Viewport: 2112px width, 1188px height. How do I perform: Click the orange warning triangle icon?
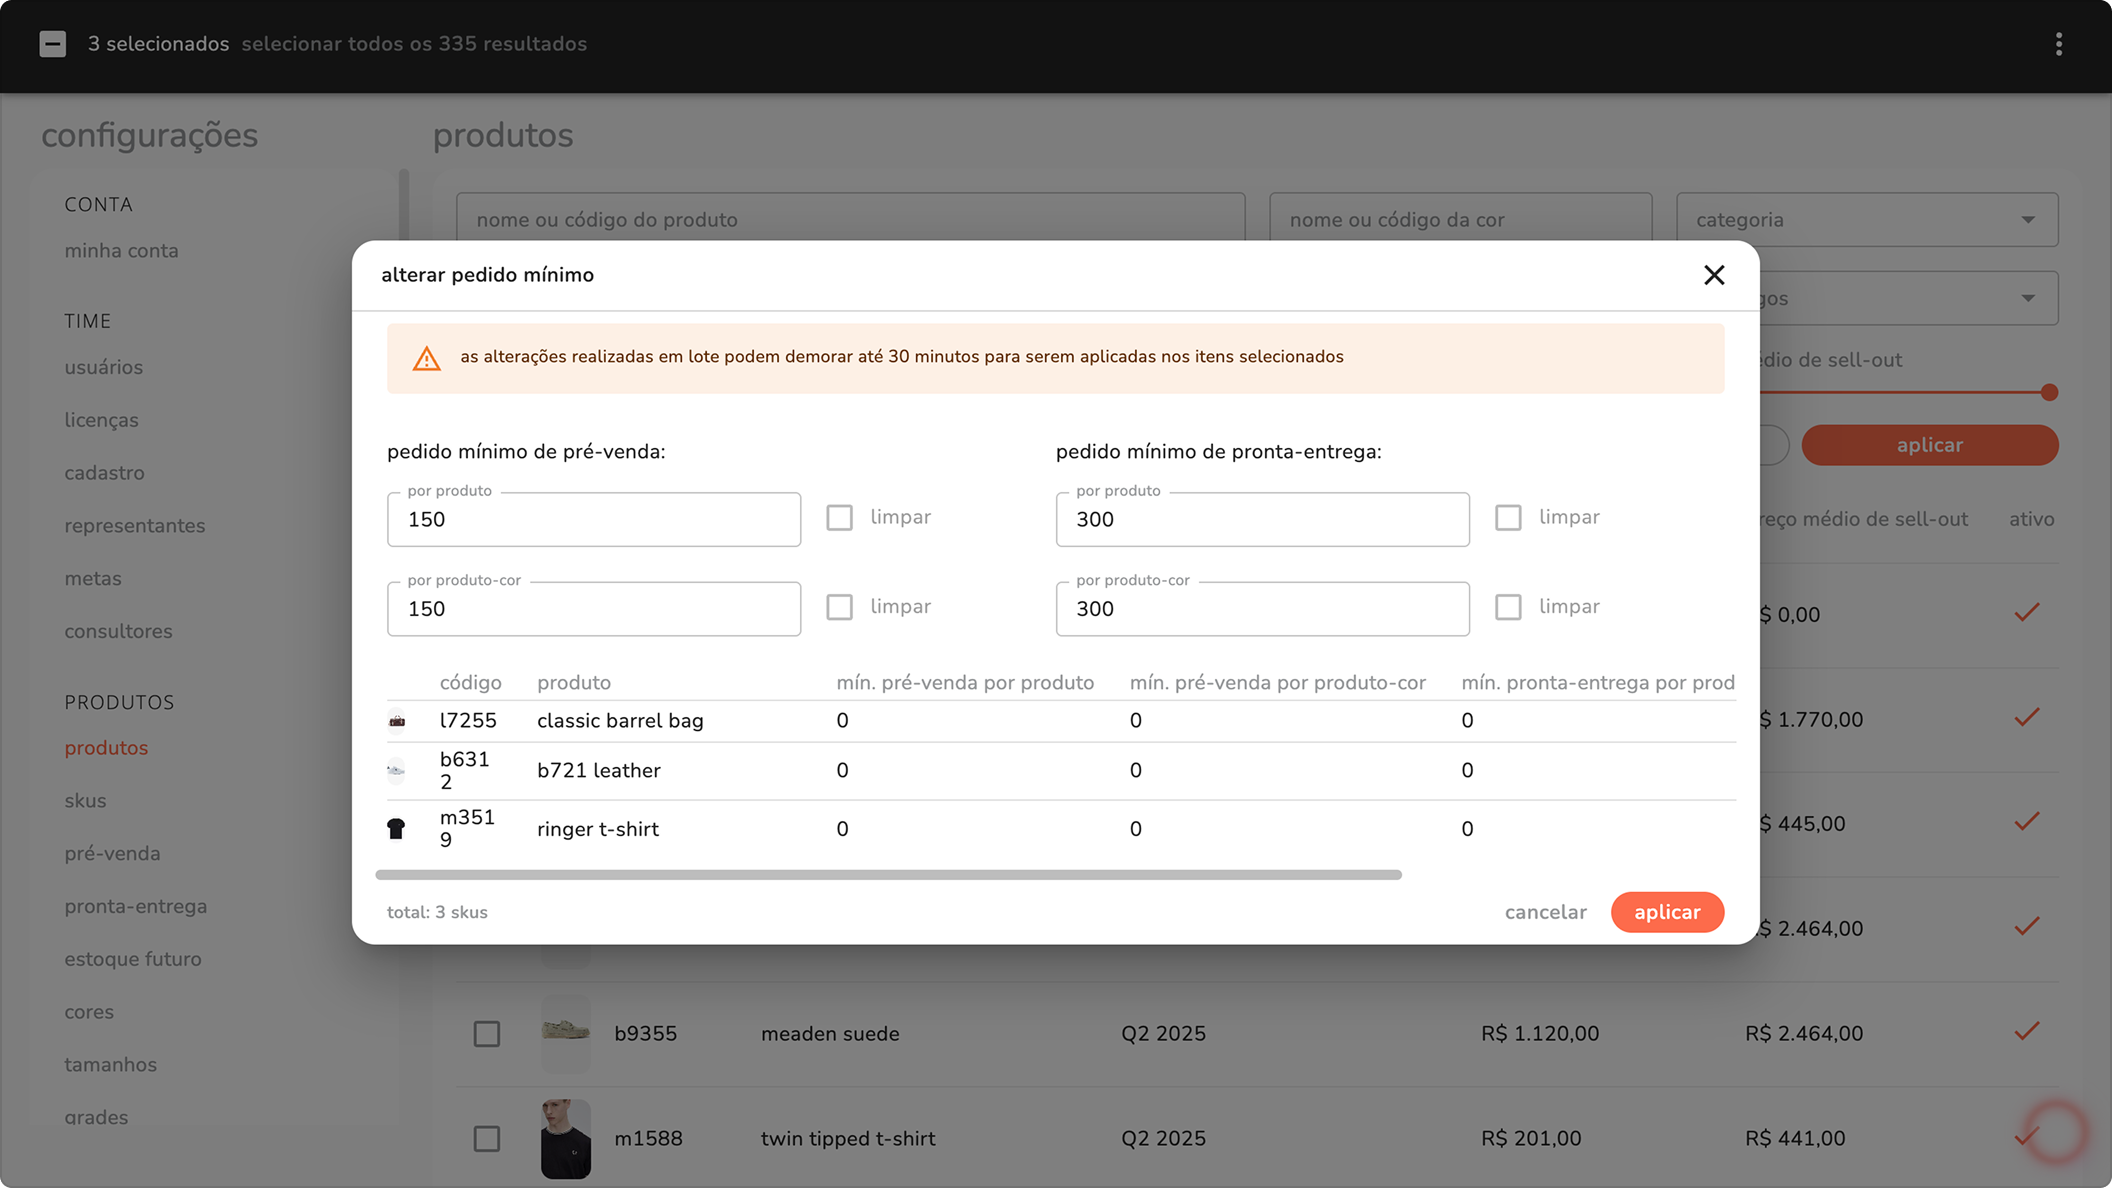[427, 358]
